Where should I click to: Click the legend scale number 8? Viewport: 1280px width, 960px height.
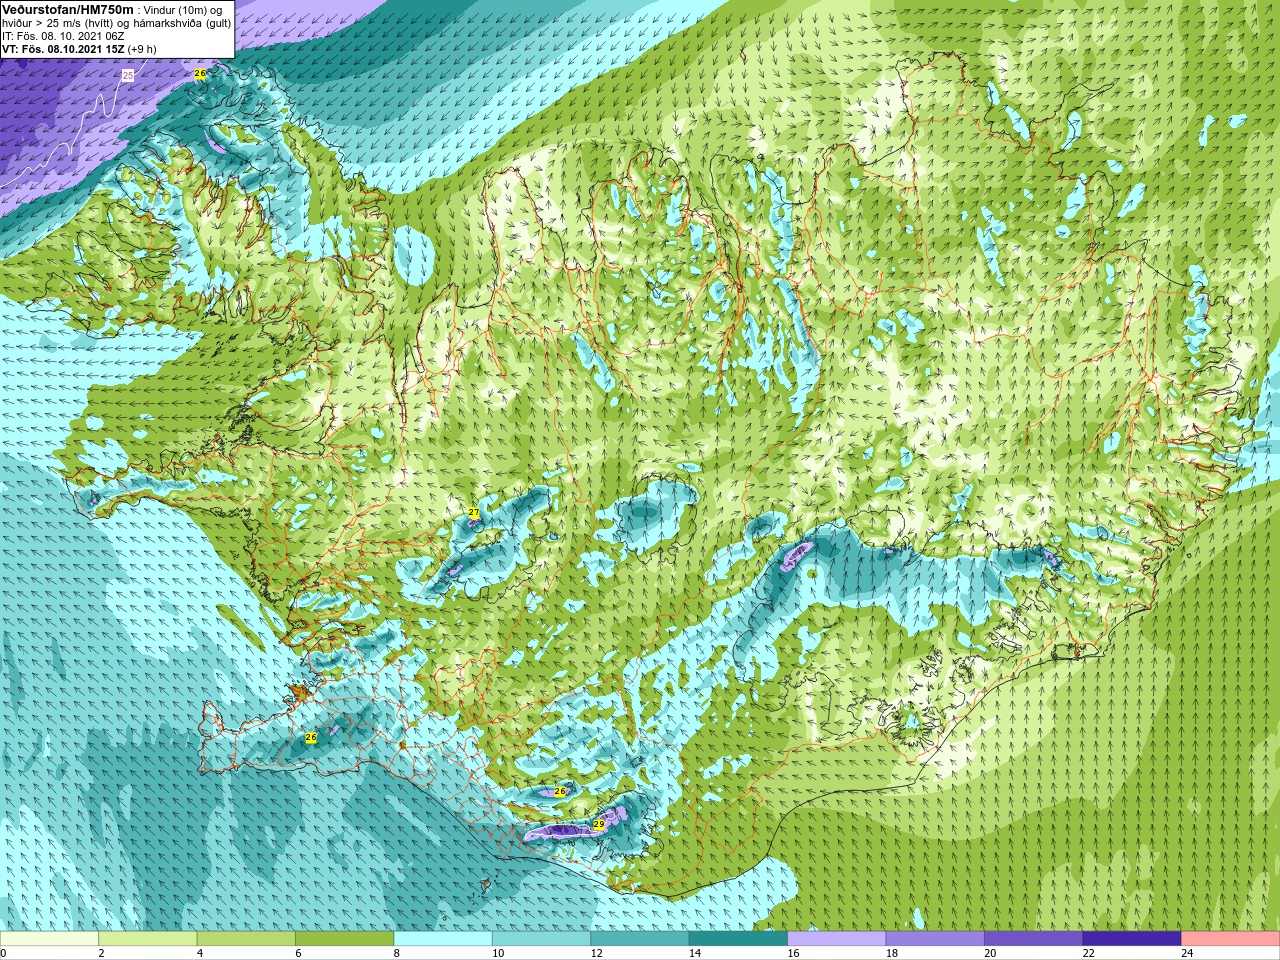point(397,953)
